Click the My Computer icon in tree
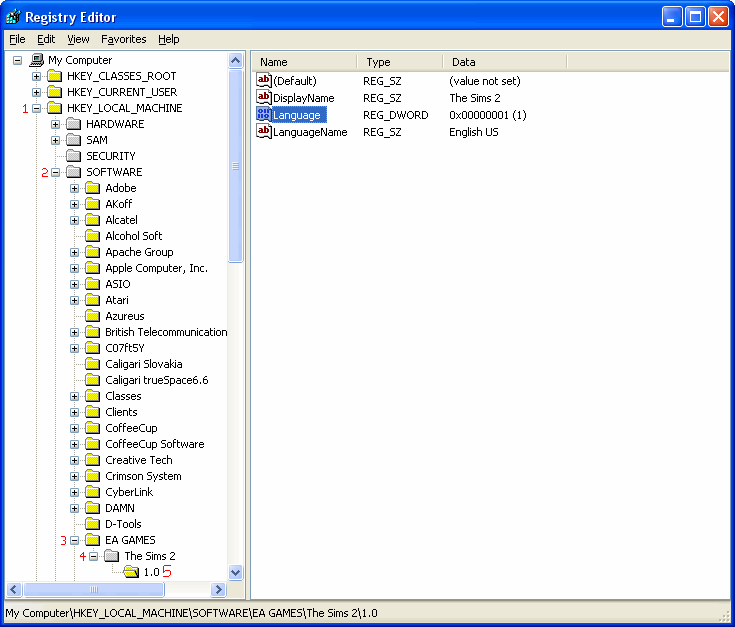The image size is (735, 627). click(x=37, y=60)
